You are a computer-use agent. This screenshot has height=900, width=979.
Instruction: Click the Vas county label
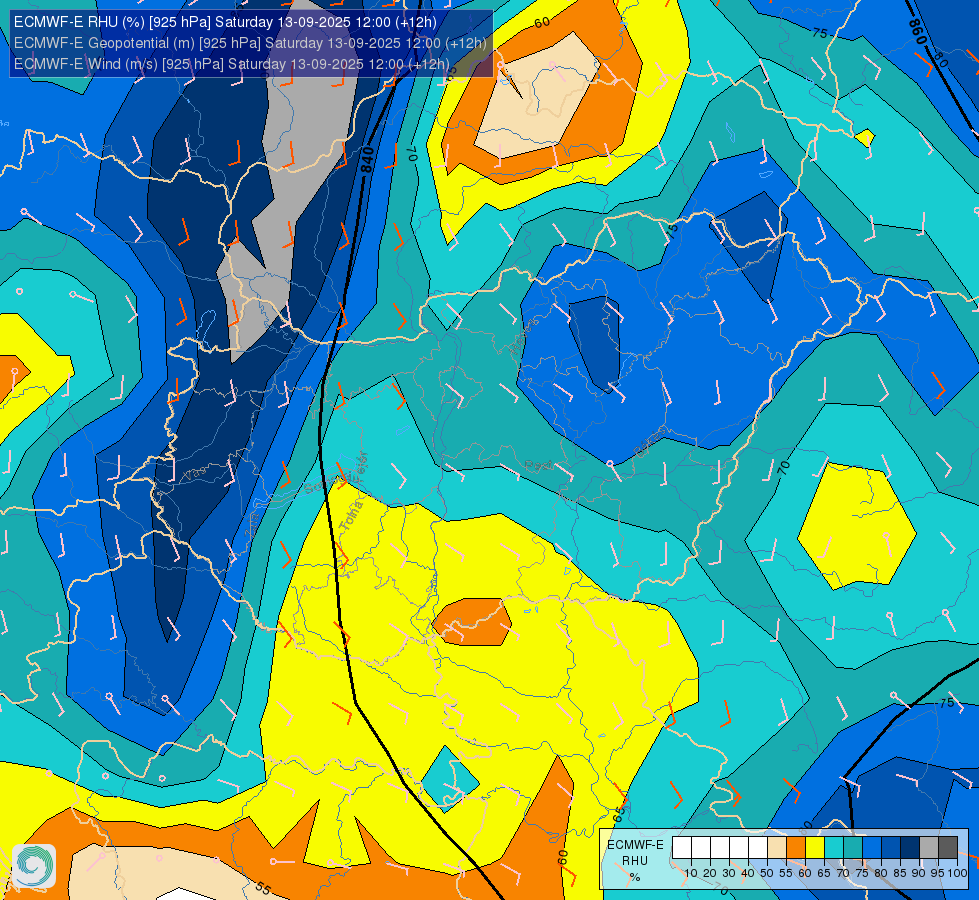click(x=194, y=473)
